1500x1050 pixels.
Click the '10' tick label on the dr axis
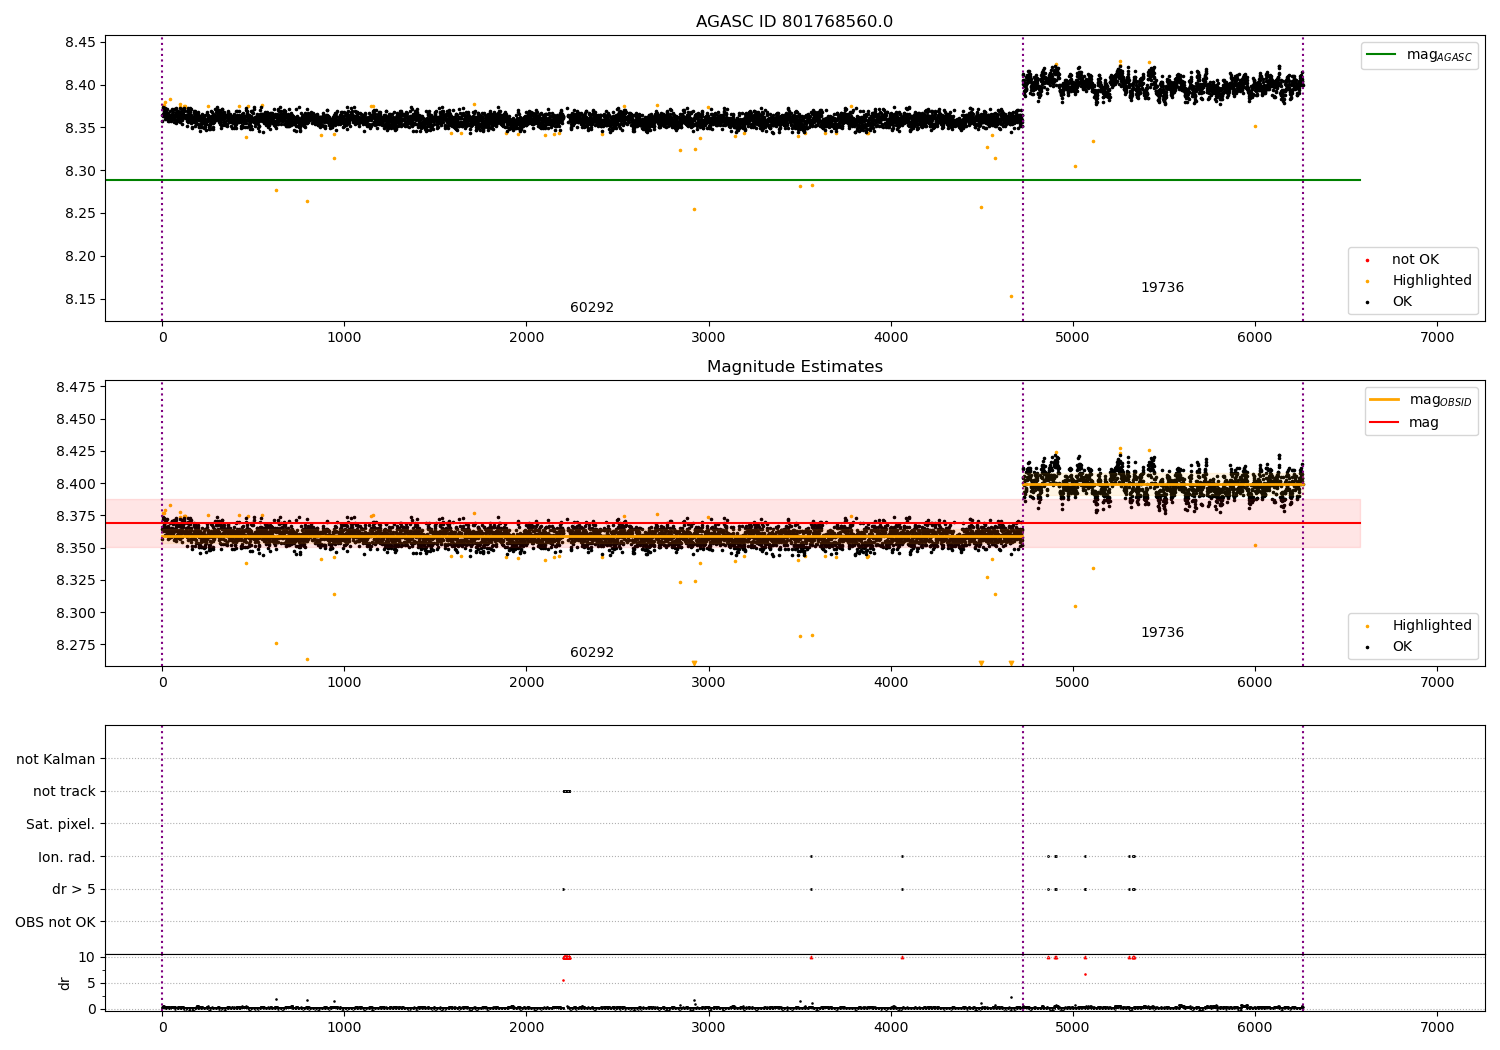[x=87, y=958]
